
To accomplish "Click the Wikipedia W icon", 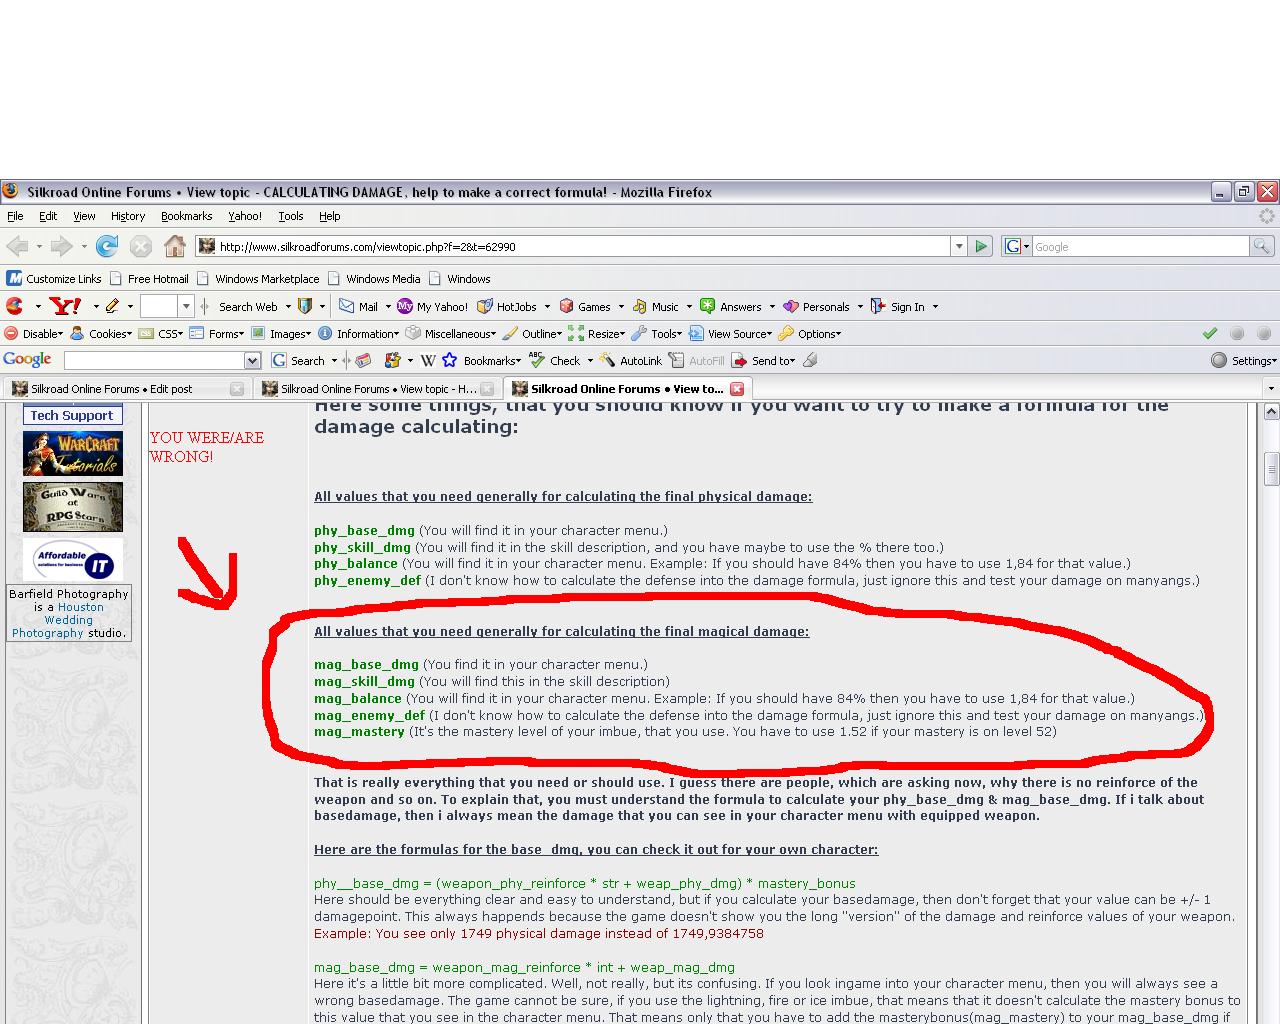I will [x=428, y=361].
